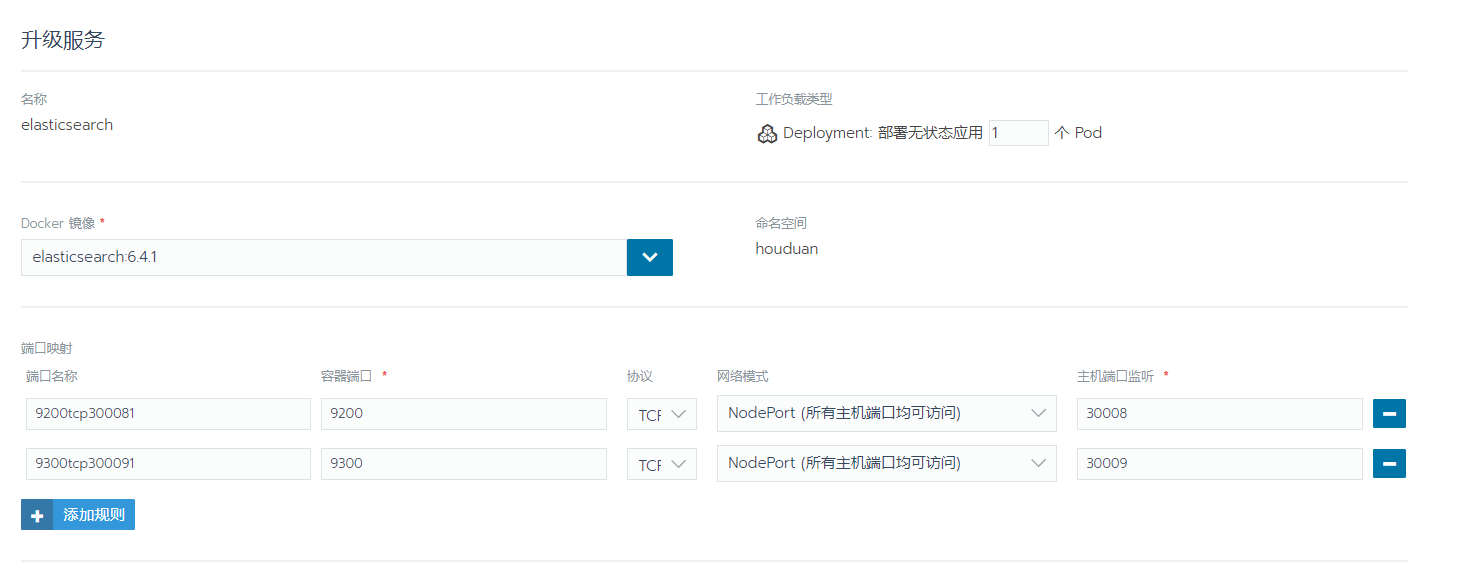Click the service name elasticsearch text
Image resolution: width=1484 pixels, height=564 pixels.
click(67, 125)
